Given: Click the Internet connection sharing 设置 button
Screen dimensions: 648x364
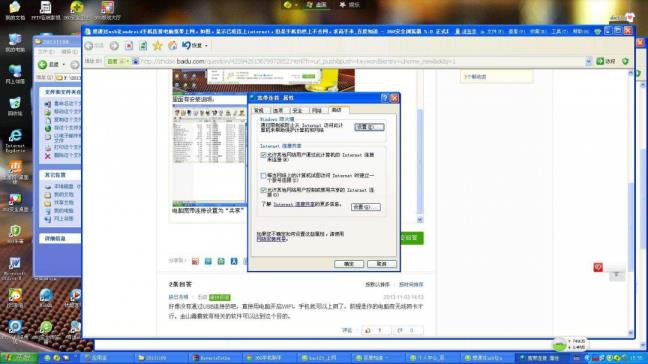Looking at the screenshot, I should click(x=366, y=207).
